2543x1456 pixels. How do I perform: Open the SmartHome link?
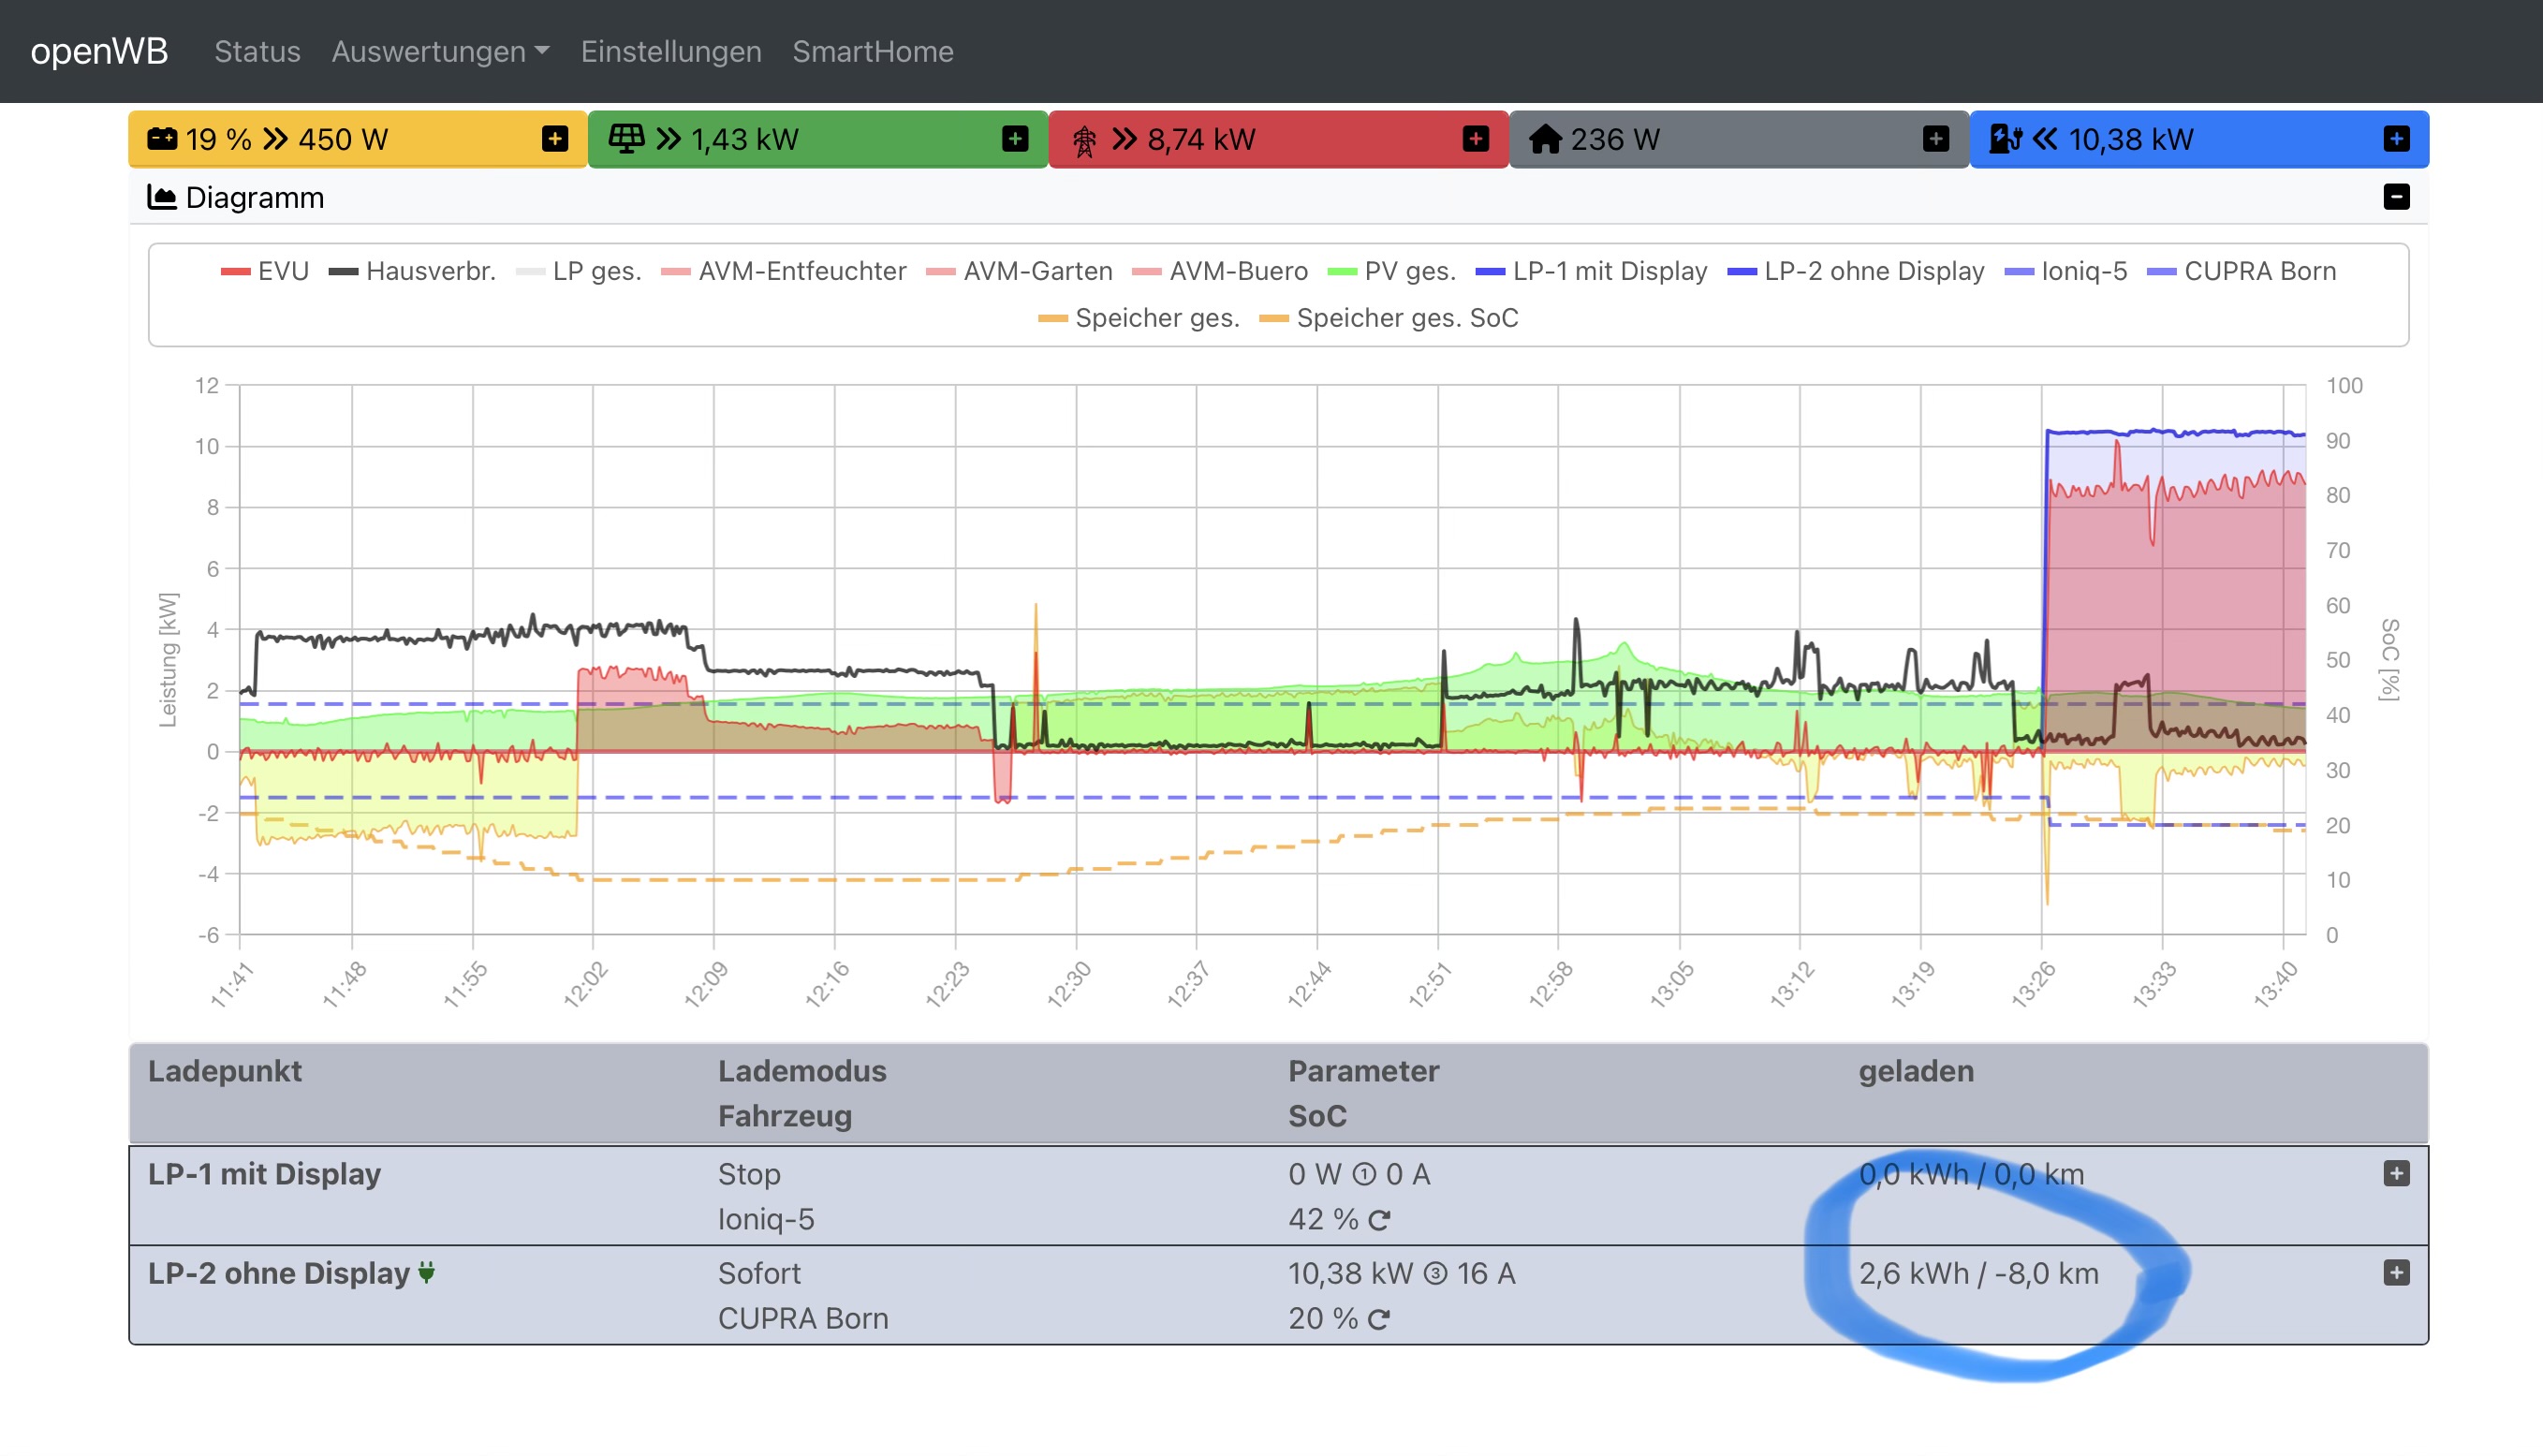click(x=873, y=51)
